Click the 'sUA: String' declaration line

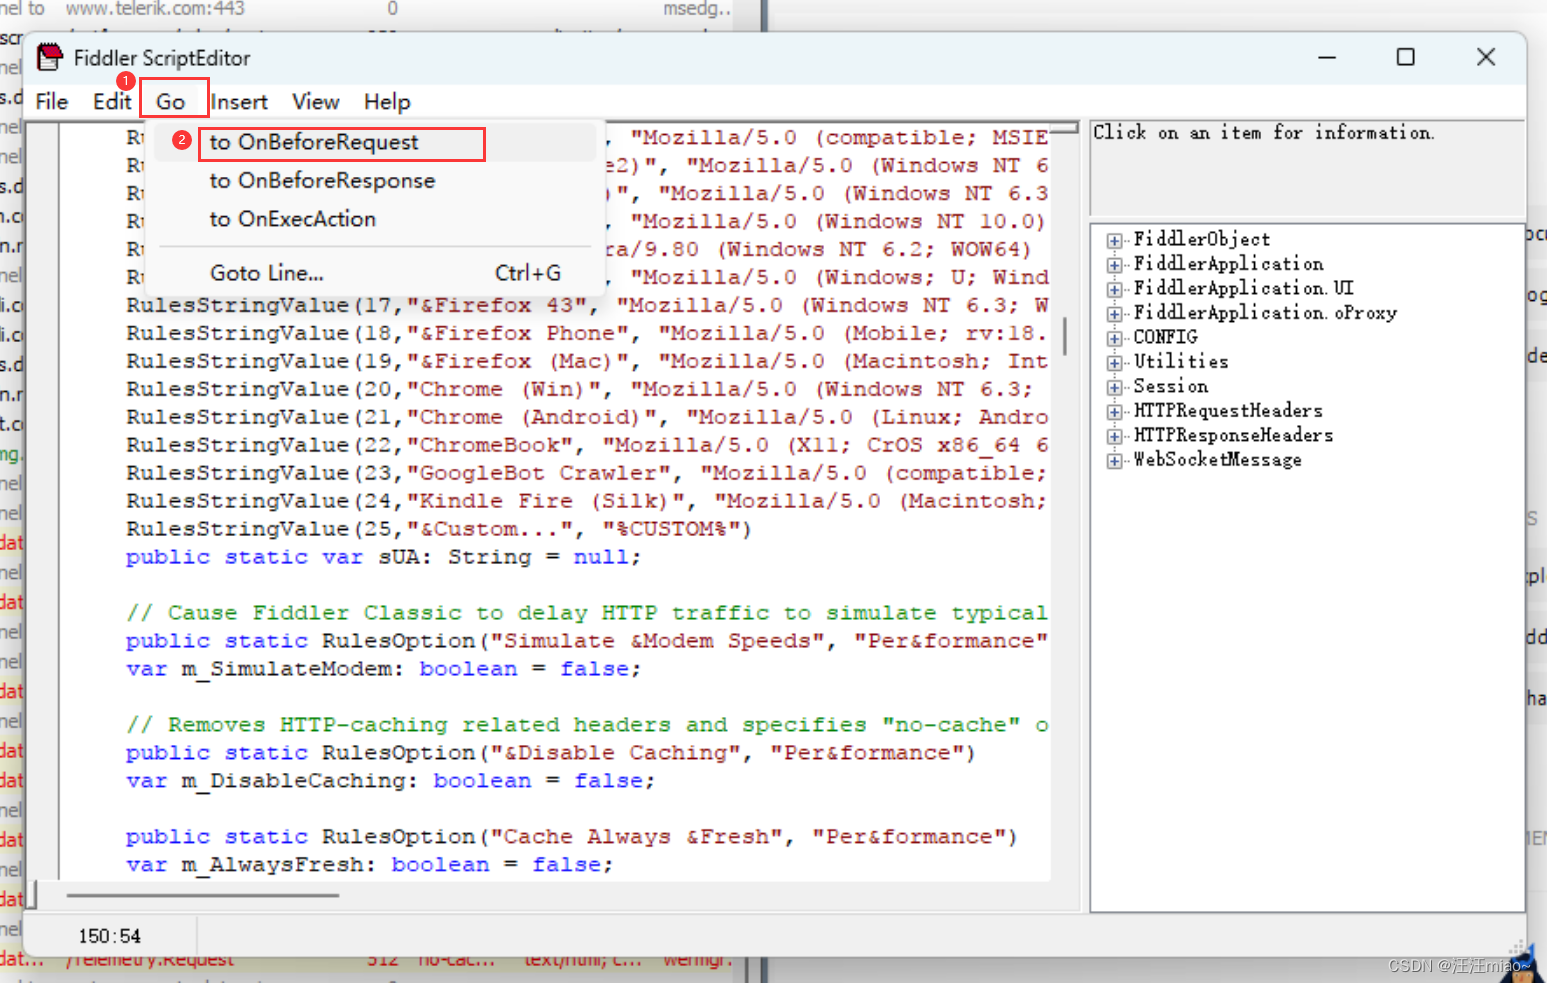pyautogui.click(x=383, y=557)
